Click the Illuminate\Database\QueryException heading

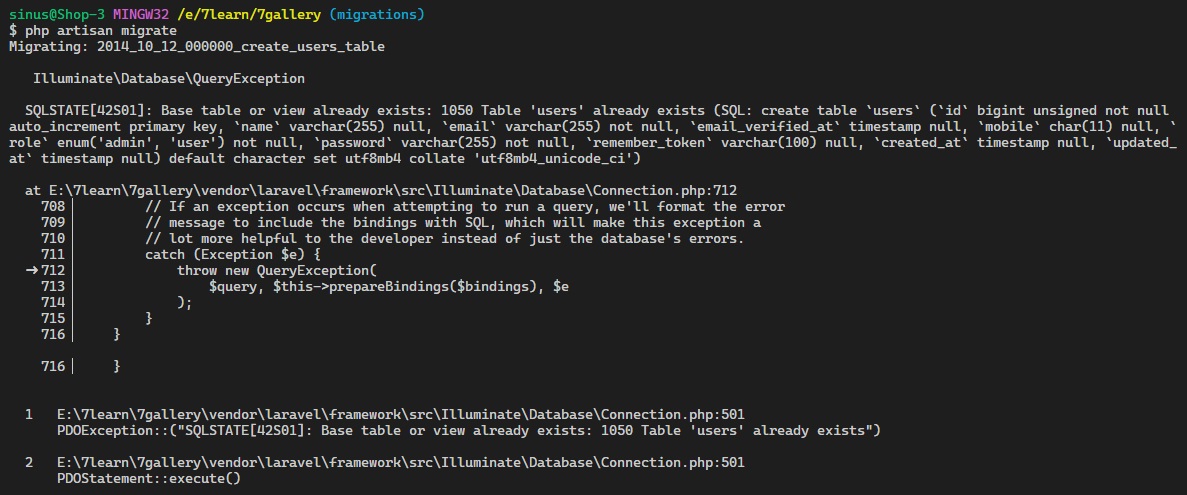pyautogui.click(x=170, y=79)
